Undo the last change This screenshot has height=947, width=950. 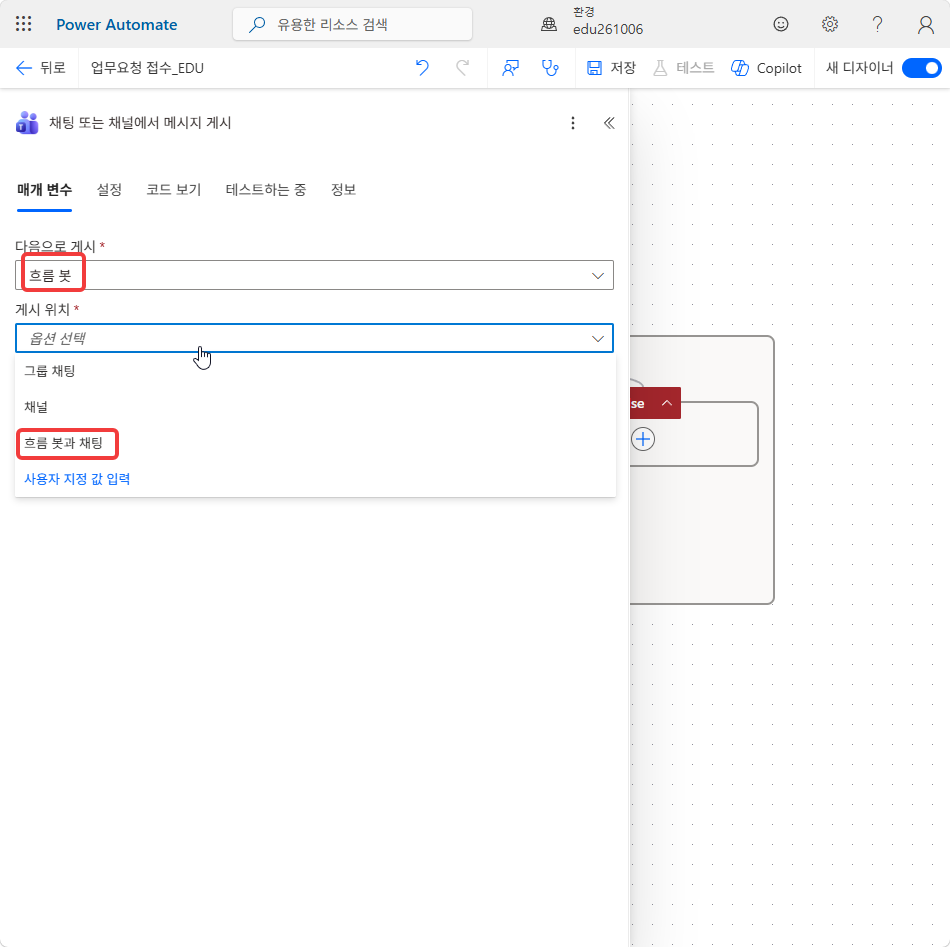coord(422,68)
